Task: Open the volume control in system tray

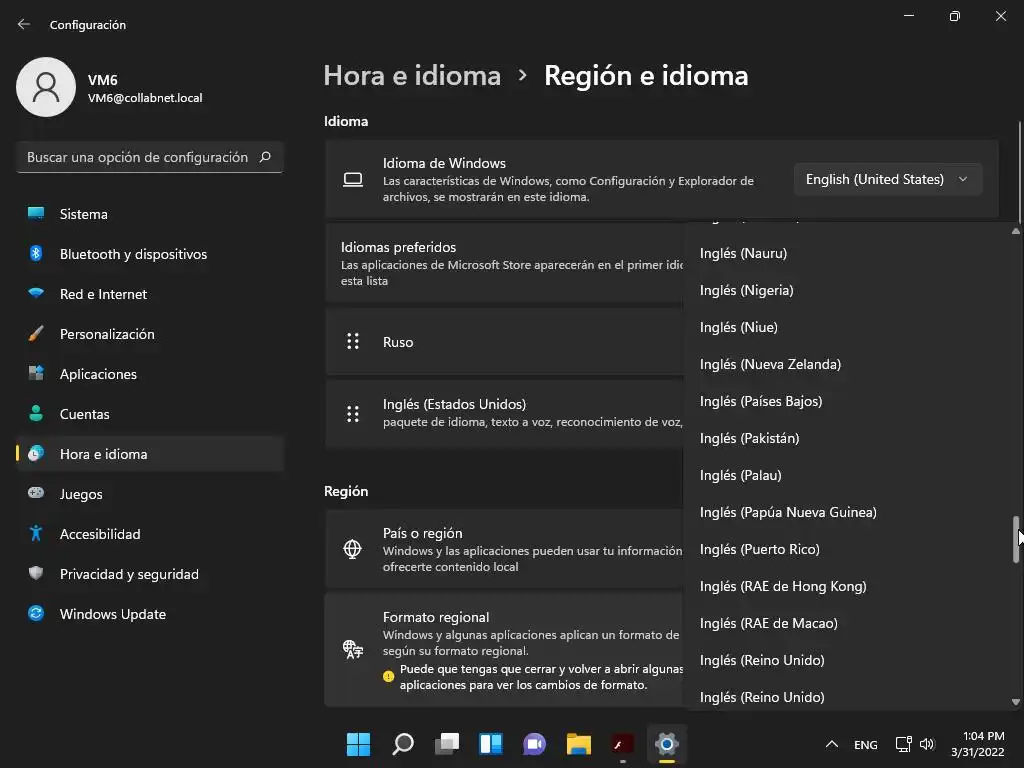Action: (x=927, y=744)
